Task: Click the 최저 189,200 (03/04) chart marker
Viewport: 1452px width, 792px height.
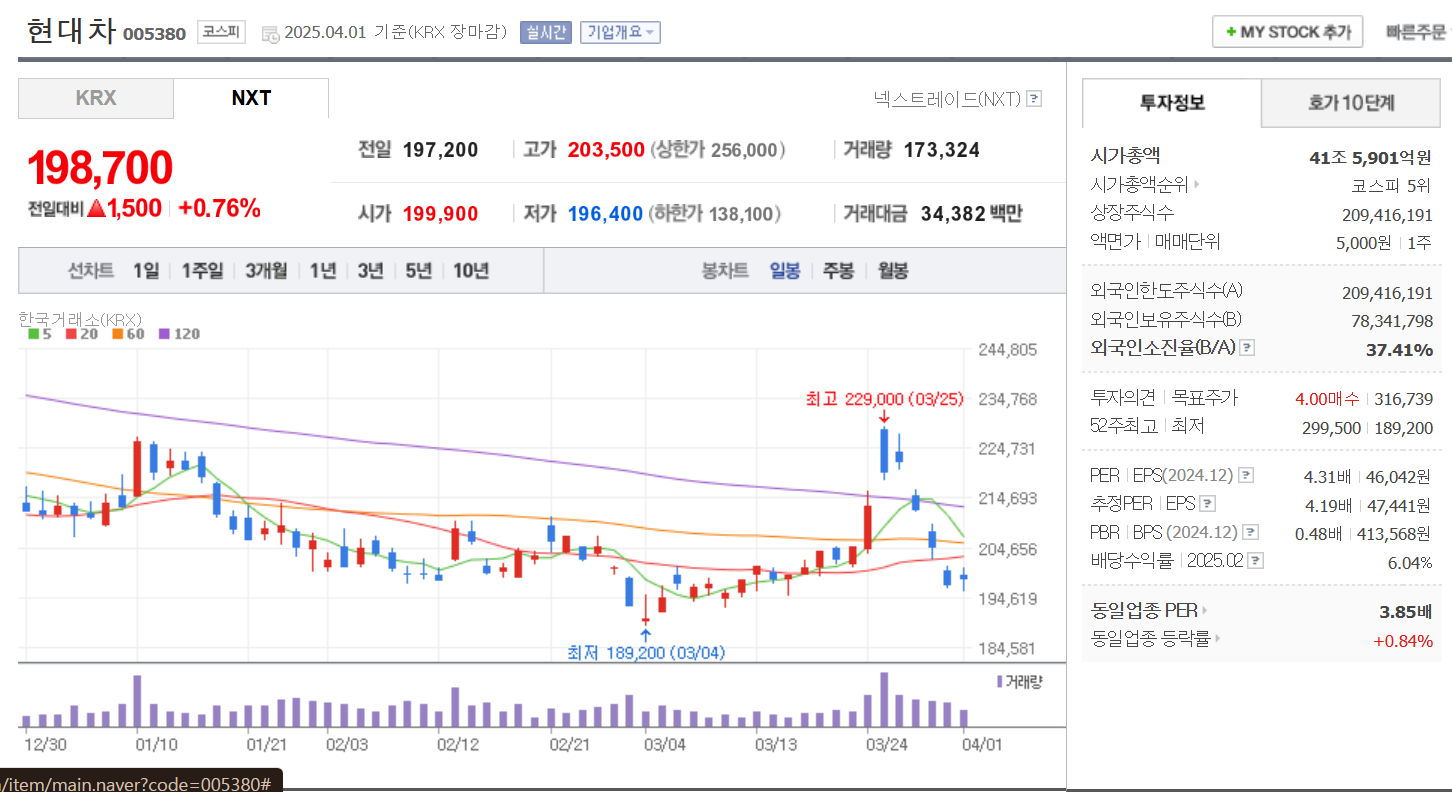Action: 646,653
